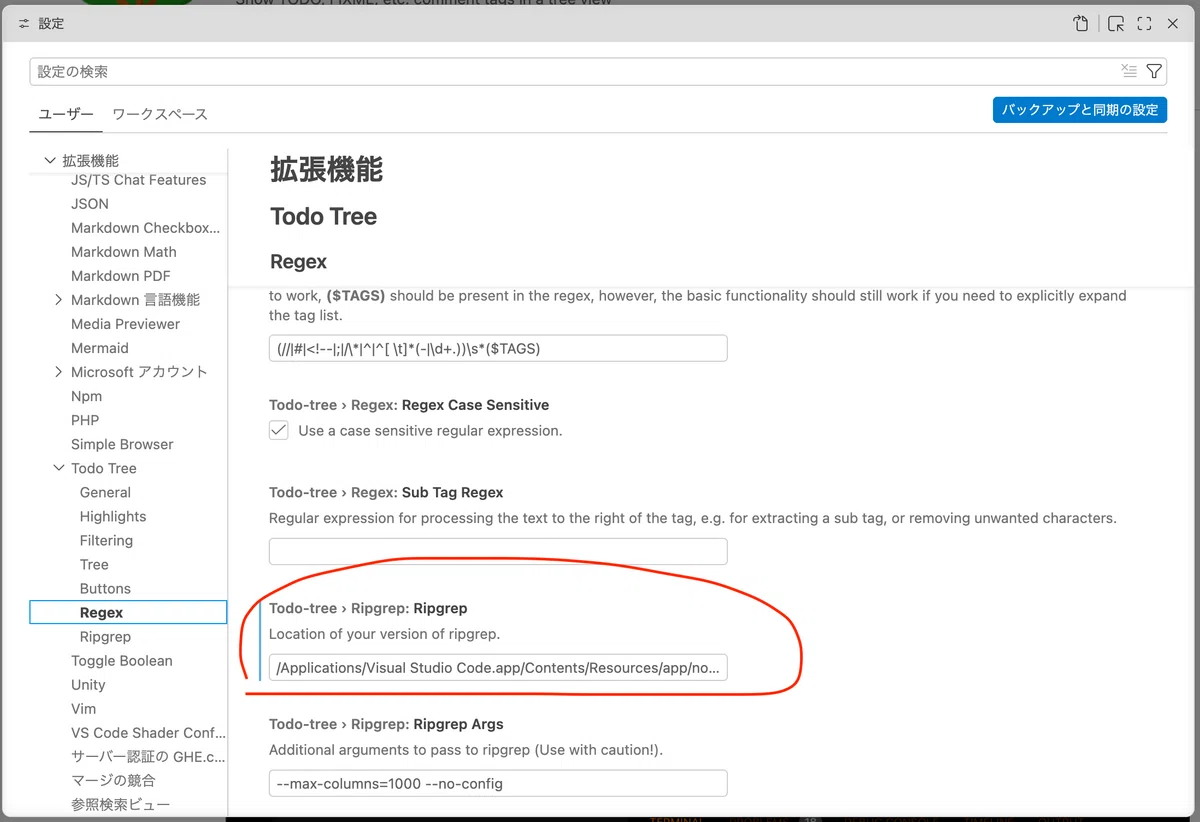Clear the settings search input via the clear icon
The width and height of the screenshot is (1200, 822).
(1129, 71)
